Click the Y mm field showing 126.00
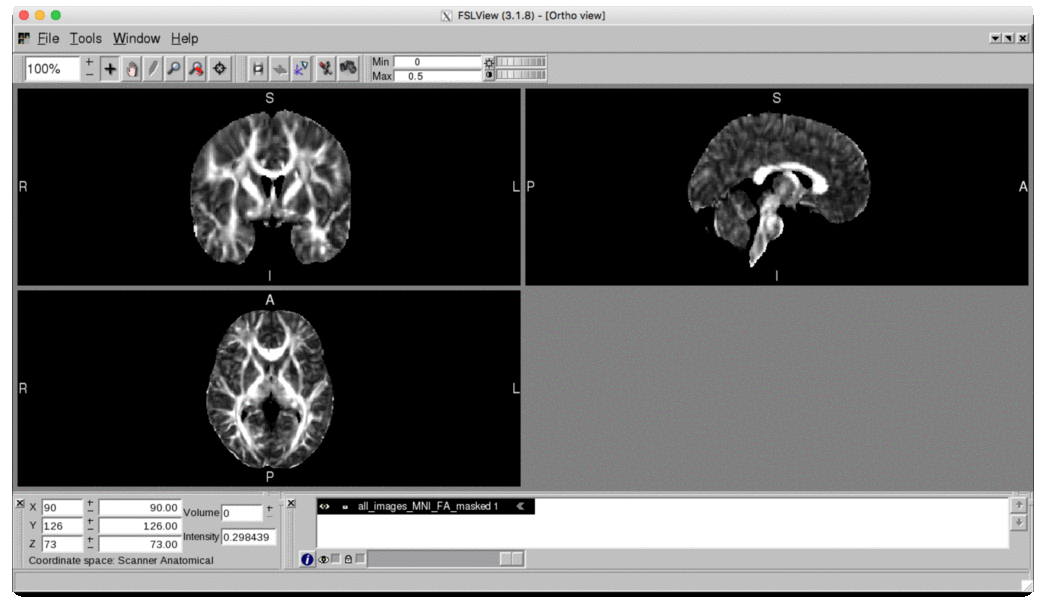 (x=139, y=526)
